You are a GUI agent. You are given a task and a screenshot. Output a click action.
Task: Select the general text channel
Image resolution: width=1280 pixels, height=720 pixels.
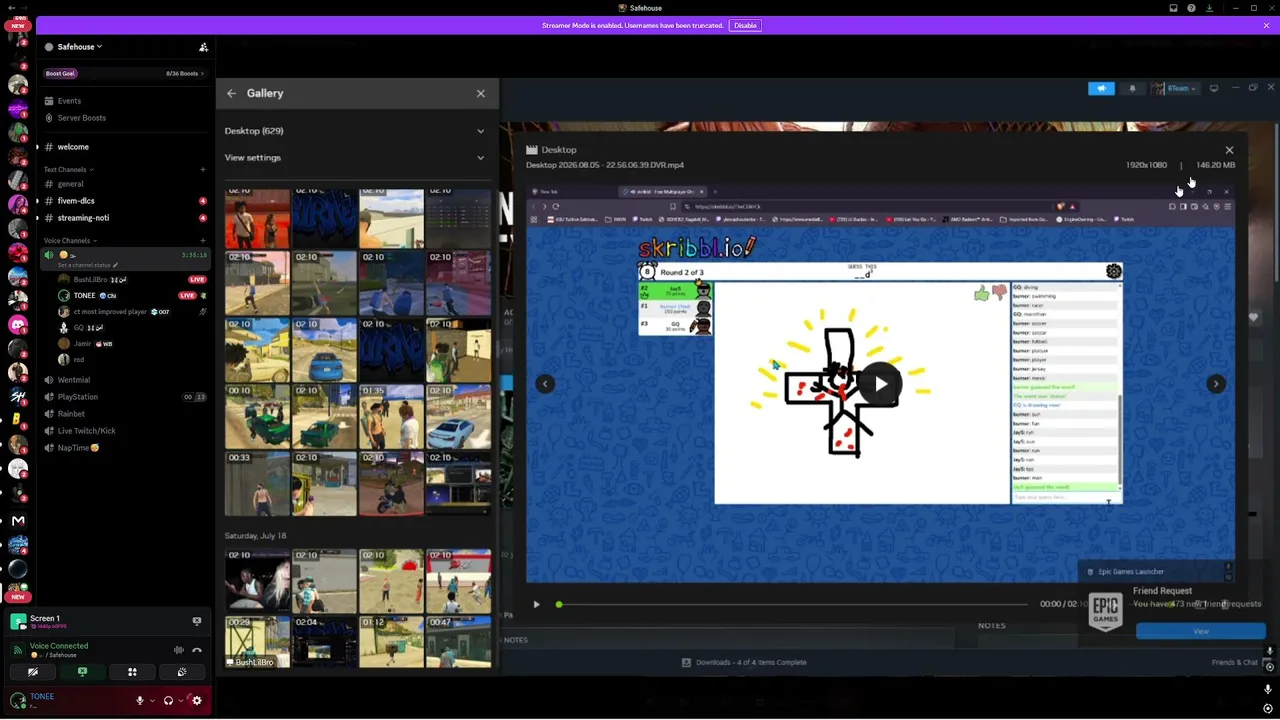[x=70, y=184]
